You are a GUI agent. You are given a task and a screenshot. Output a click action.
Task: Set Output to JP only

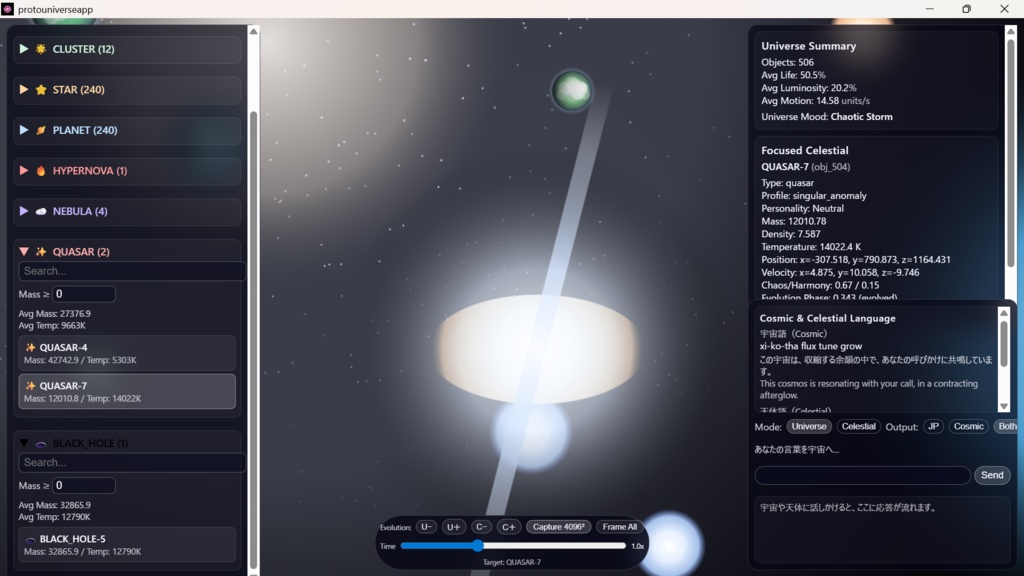point(935,426)
